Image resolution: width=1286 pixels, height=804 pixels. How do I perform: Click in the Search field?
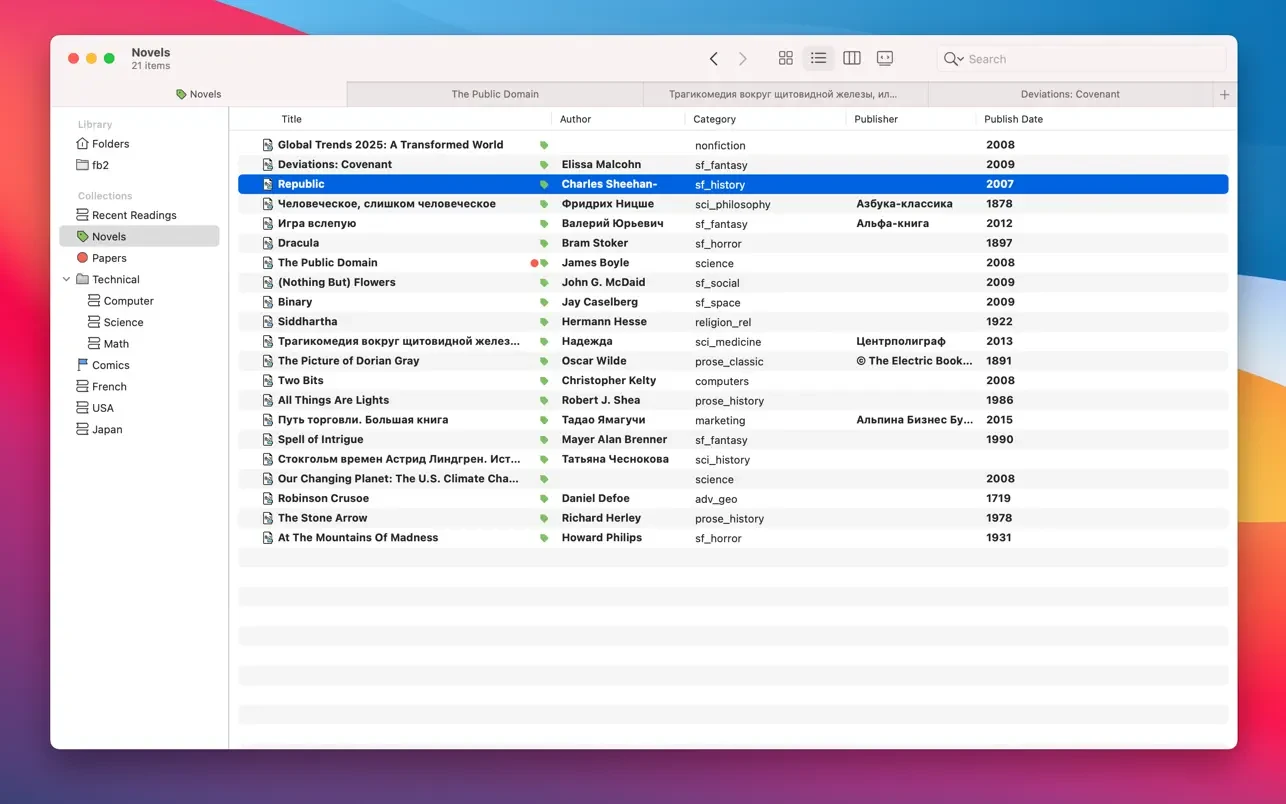coord(1090,59)
